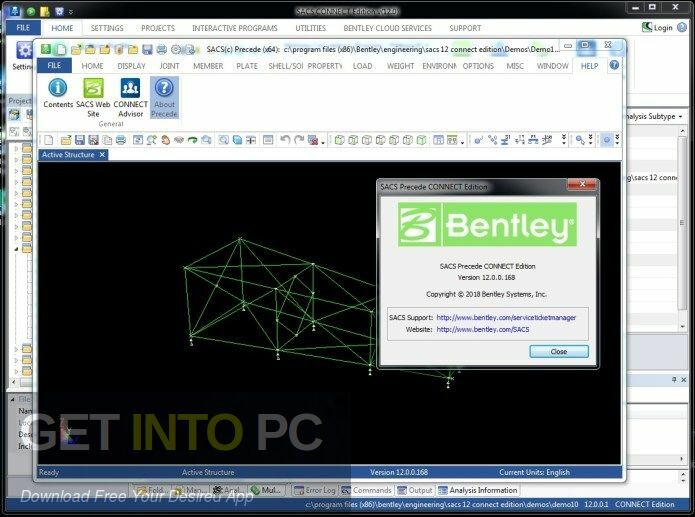The height and width of the screenshot is (517, 695).
Task: Select the green shaded view cube icon
Action: tap(422, 140)
